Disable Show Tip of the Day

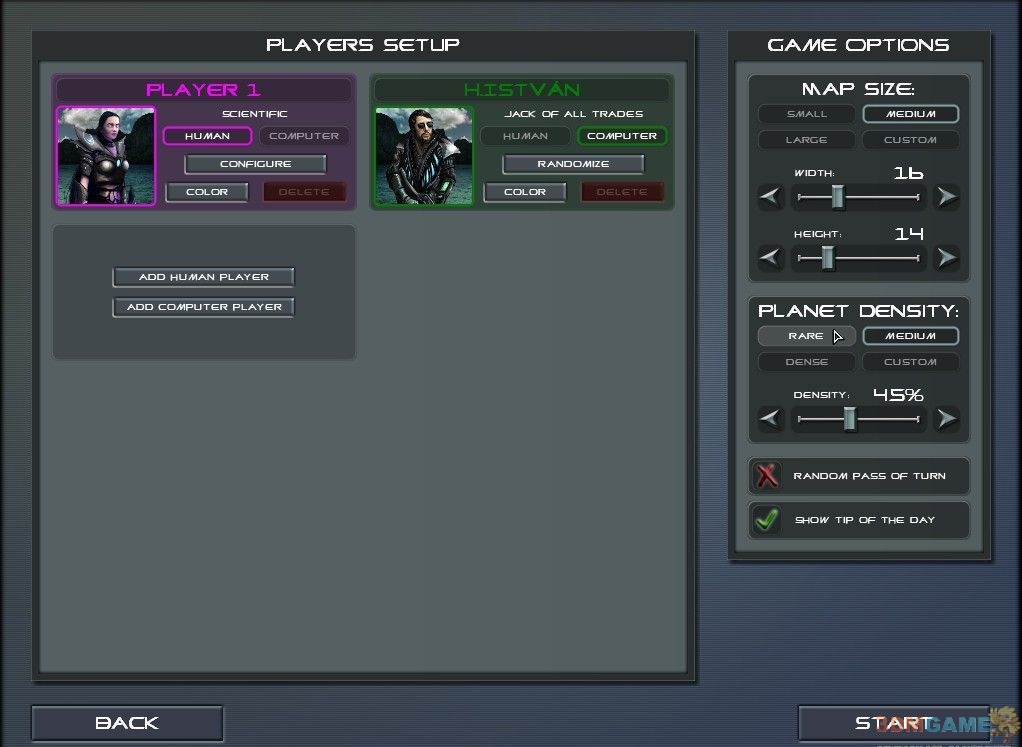coord(767,520)
